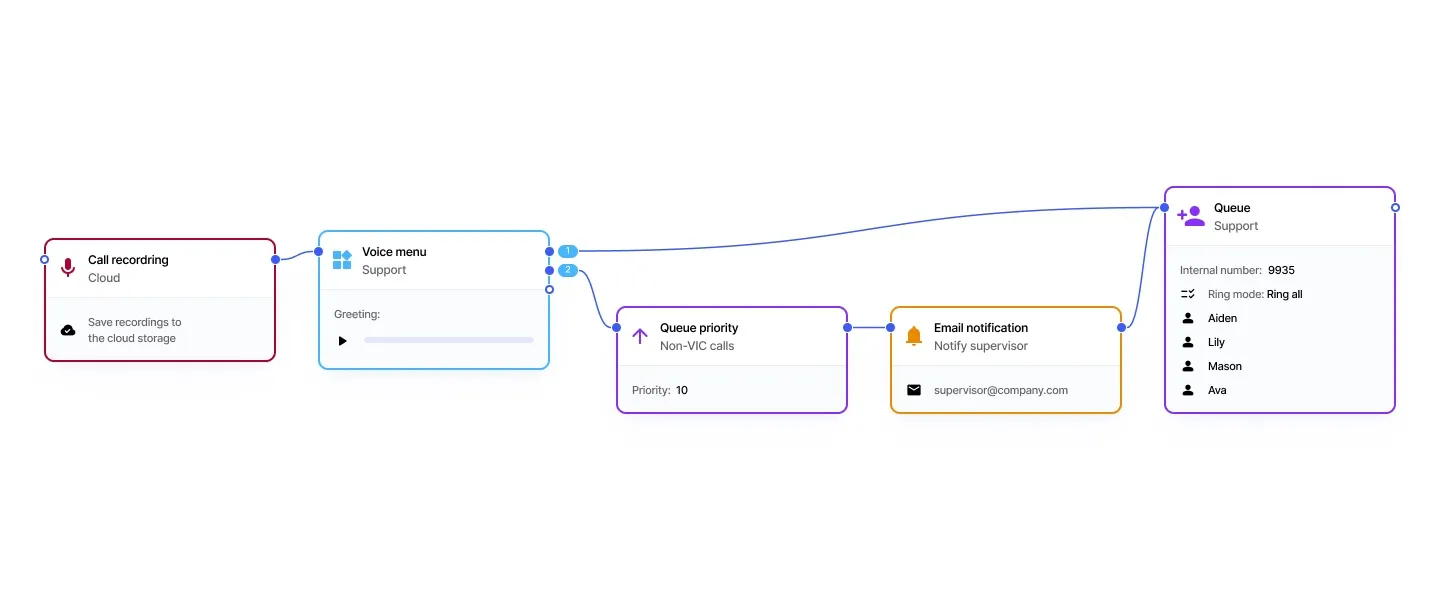Click the microphone icon in Call recording node
The image size is (1440, 600).
(68, 268)
